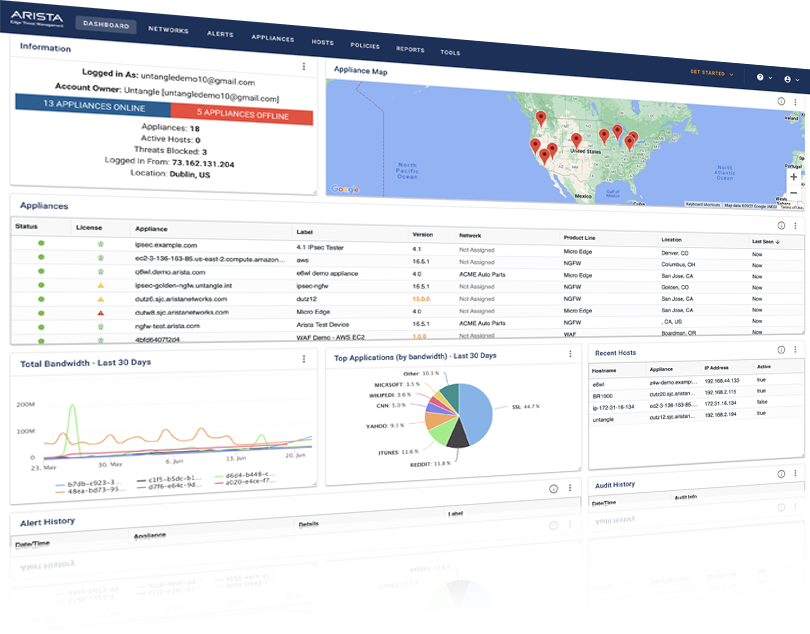Image resolution: width=810 pixels, height=634 pixels.
Task: Open the NETWORKS menu
Action: [168, 30]
